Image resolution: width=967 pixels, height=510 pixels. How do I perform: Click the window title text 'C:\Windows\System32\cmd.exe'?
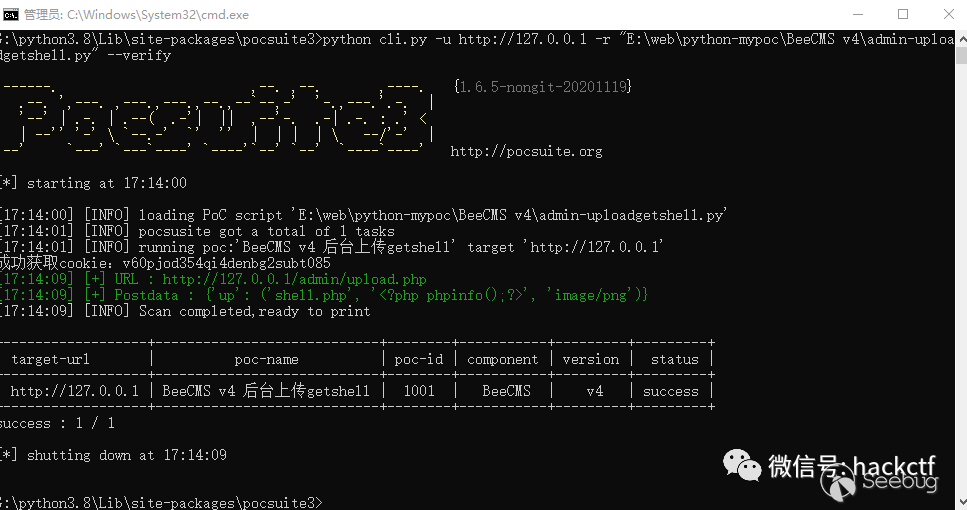(158, 14)
